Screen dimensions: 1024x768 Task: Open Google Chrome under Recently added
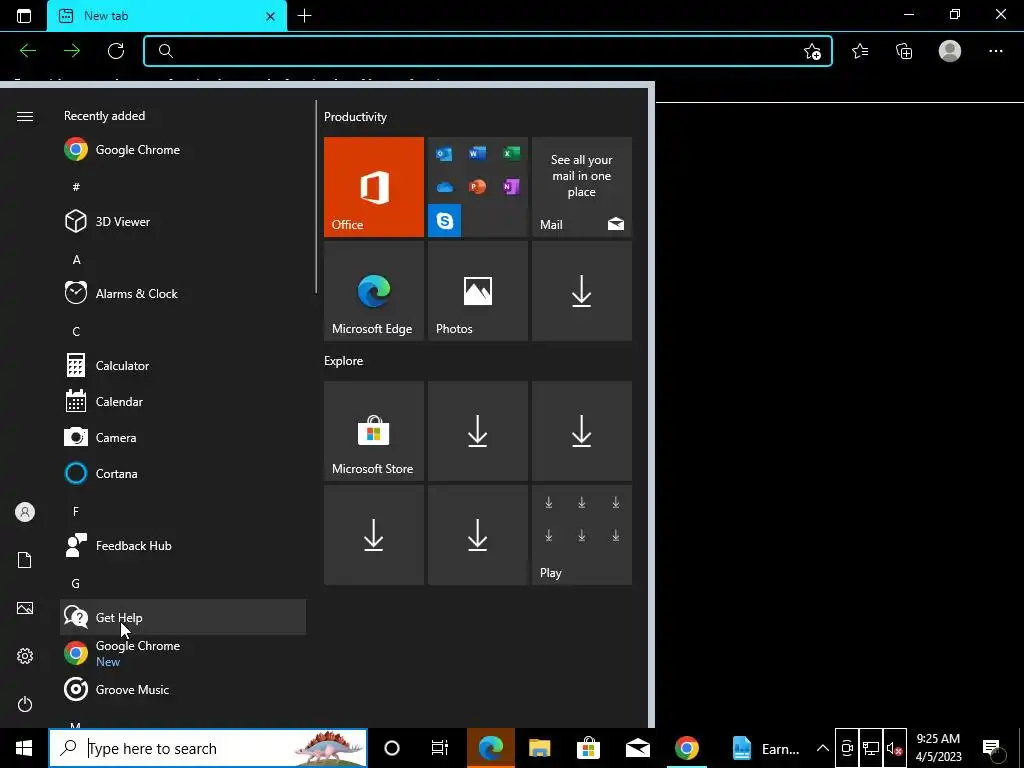(183, 150)
